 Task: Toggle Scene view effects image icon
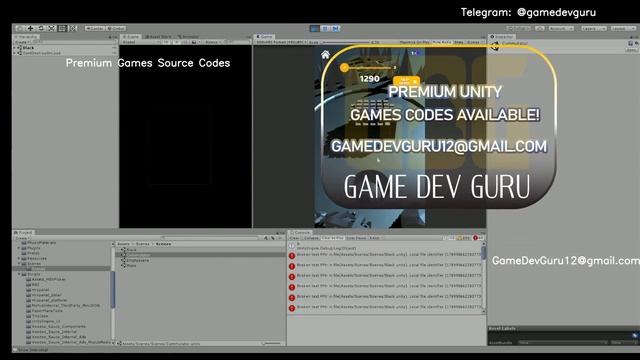pyautogui.click(x=194, y=42)
